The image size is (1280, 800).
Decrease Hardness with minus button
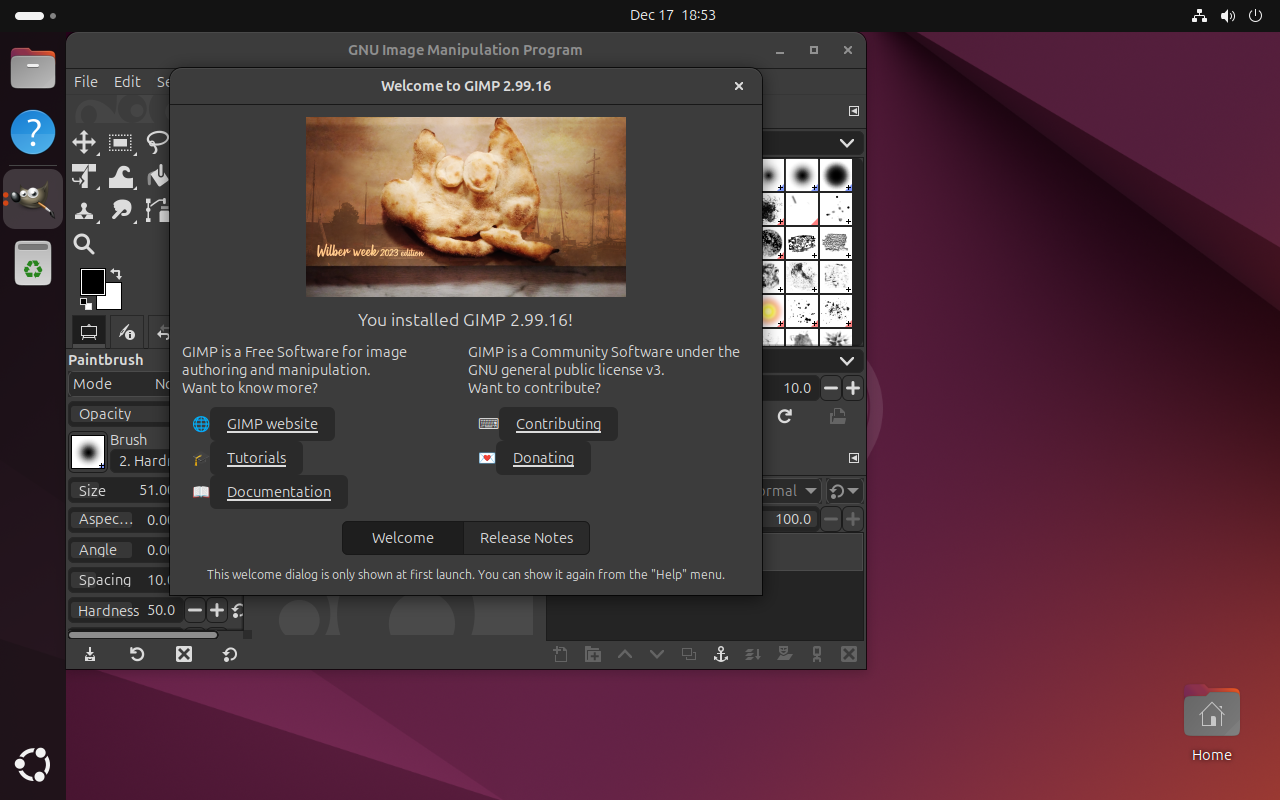click(195, 610)
